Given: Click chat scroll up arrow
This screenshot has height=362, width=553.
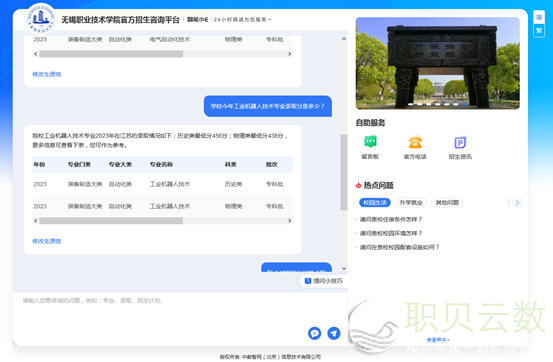Looking at the screenshot, I should tap(344, 39).
